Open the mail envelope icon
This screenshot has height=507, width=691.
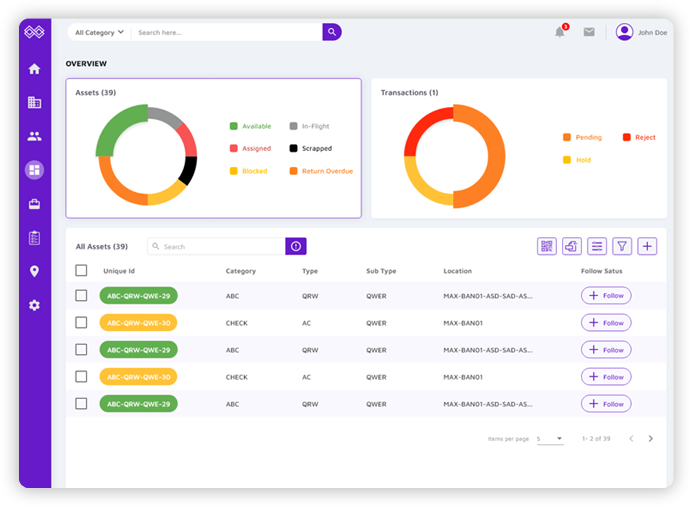(x=589, y=32)
